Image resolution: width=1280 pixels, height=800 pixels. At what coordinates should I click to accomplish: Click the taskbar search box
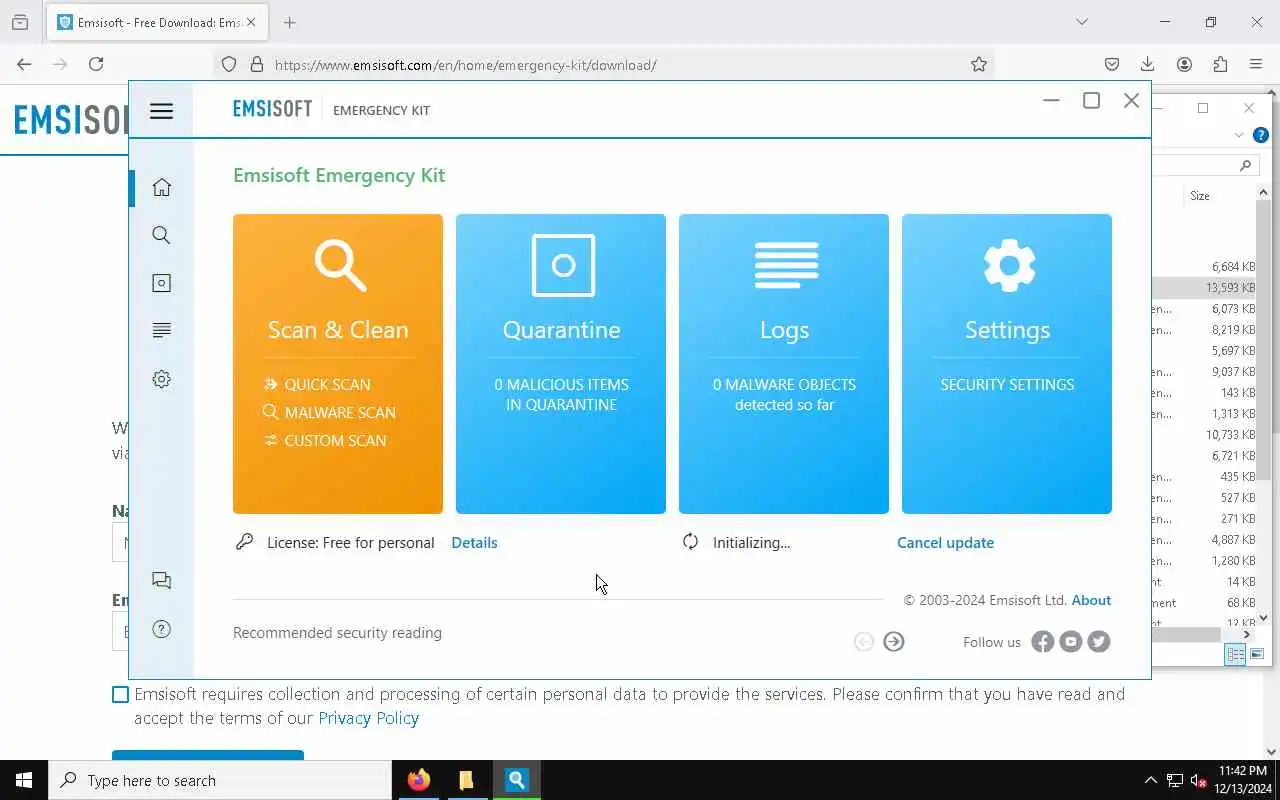pyautogui.click(x=220, y=780)
